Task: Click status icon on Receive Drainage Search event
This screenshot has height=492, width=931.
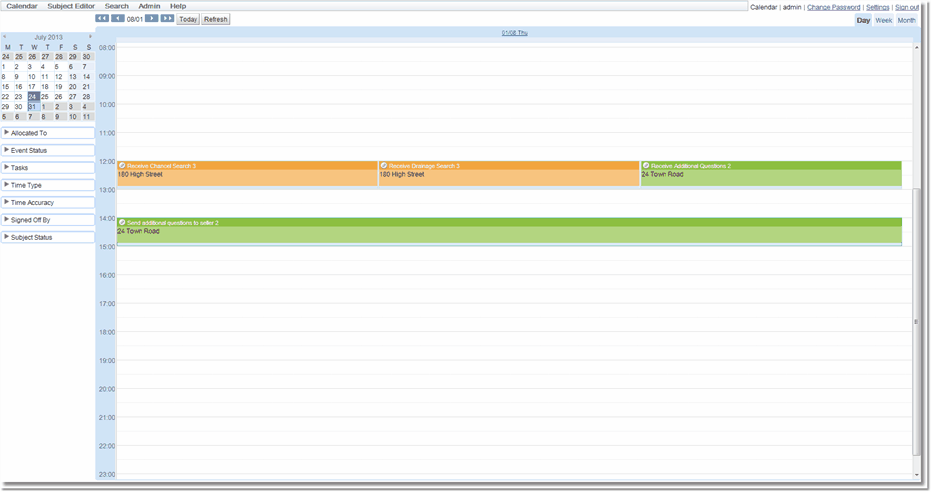Action: pyautogui.click(x=384, y=165)
